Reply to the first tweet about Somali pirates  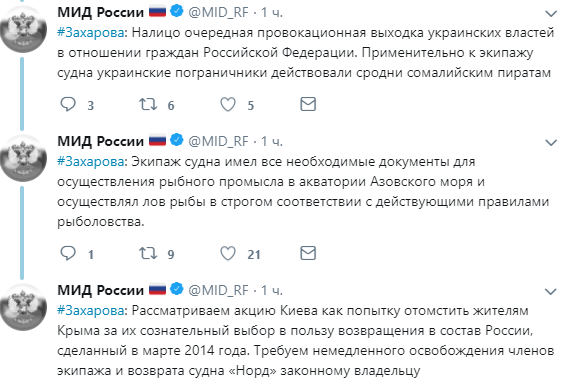pos(68,104)
